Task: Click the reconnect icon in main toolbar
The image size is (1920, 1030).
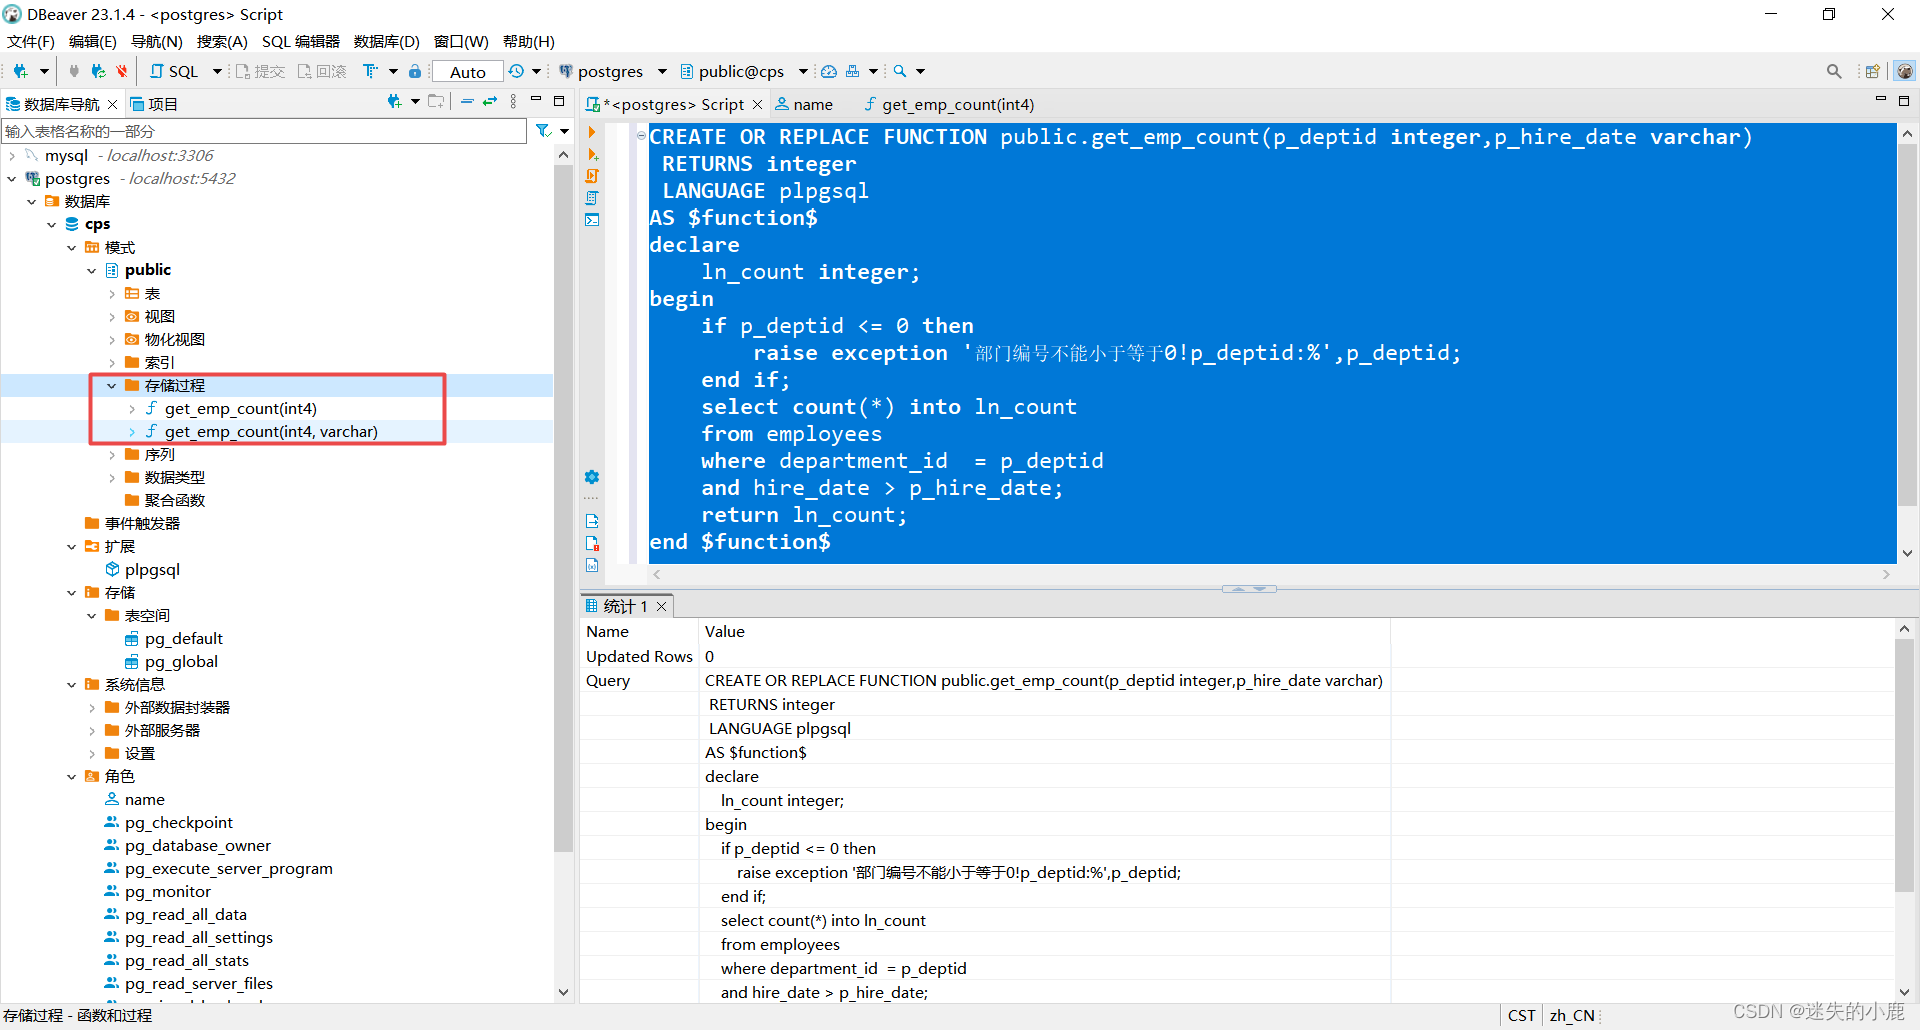Action: tap(97, 71)
